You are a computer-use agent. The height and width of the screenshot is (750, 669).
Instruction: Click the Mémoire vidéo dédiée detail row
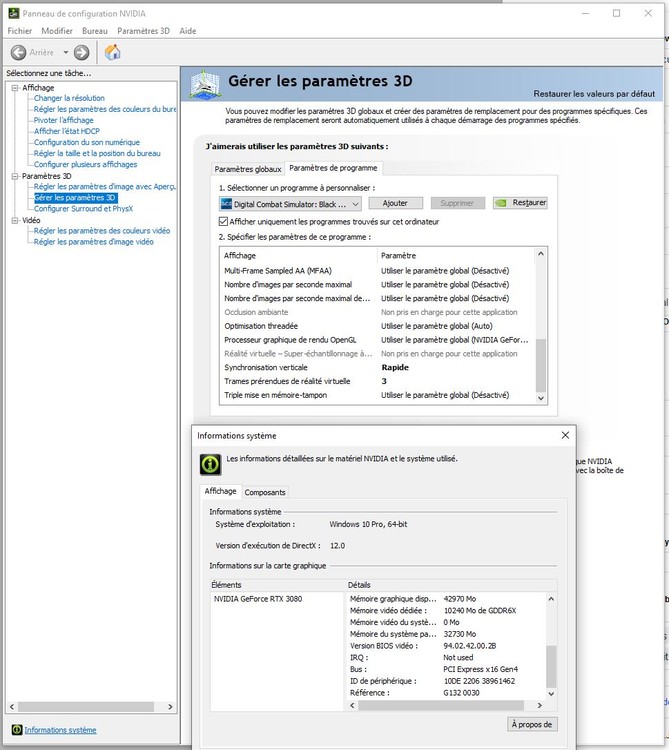446,611
